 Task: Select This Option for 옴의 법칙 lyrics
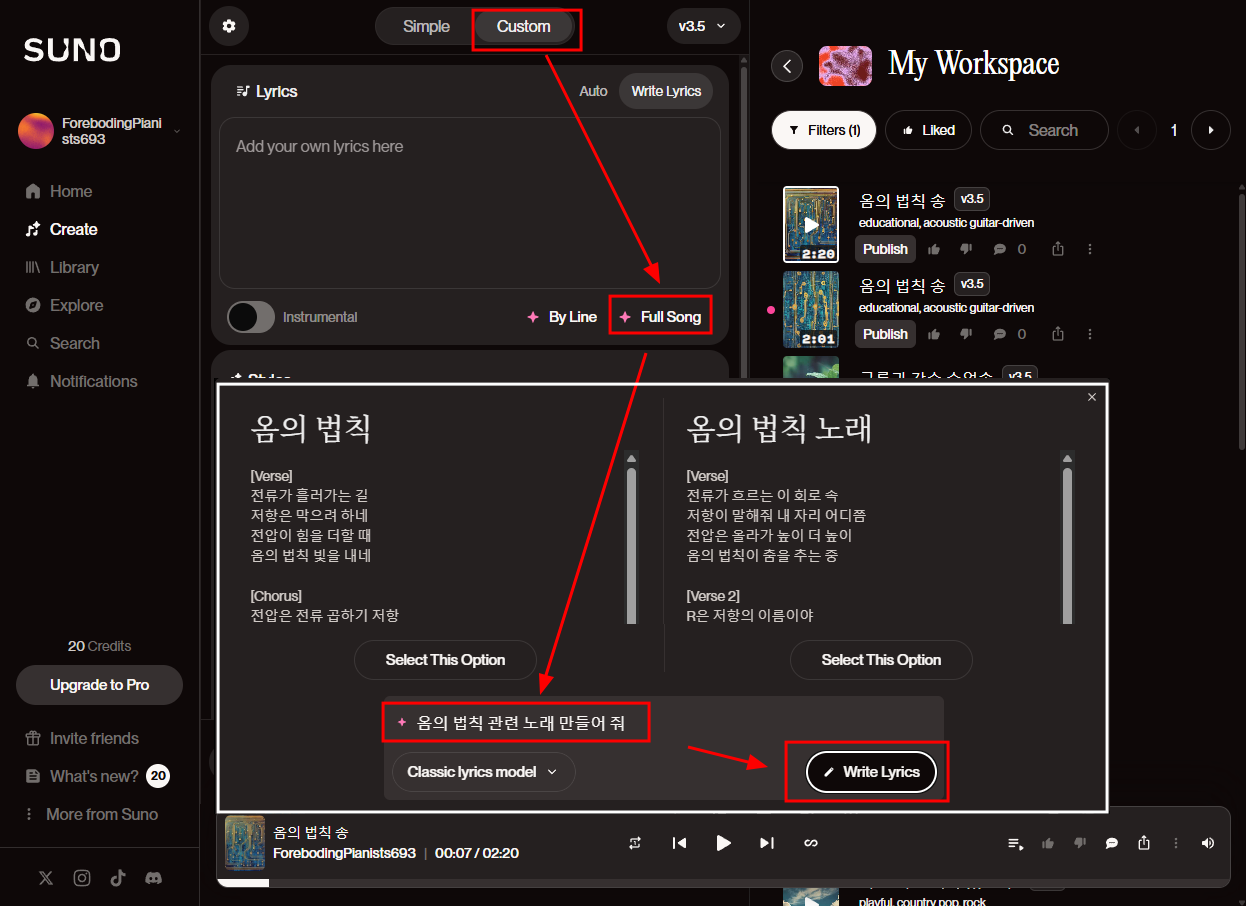coord(445,660)
